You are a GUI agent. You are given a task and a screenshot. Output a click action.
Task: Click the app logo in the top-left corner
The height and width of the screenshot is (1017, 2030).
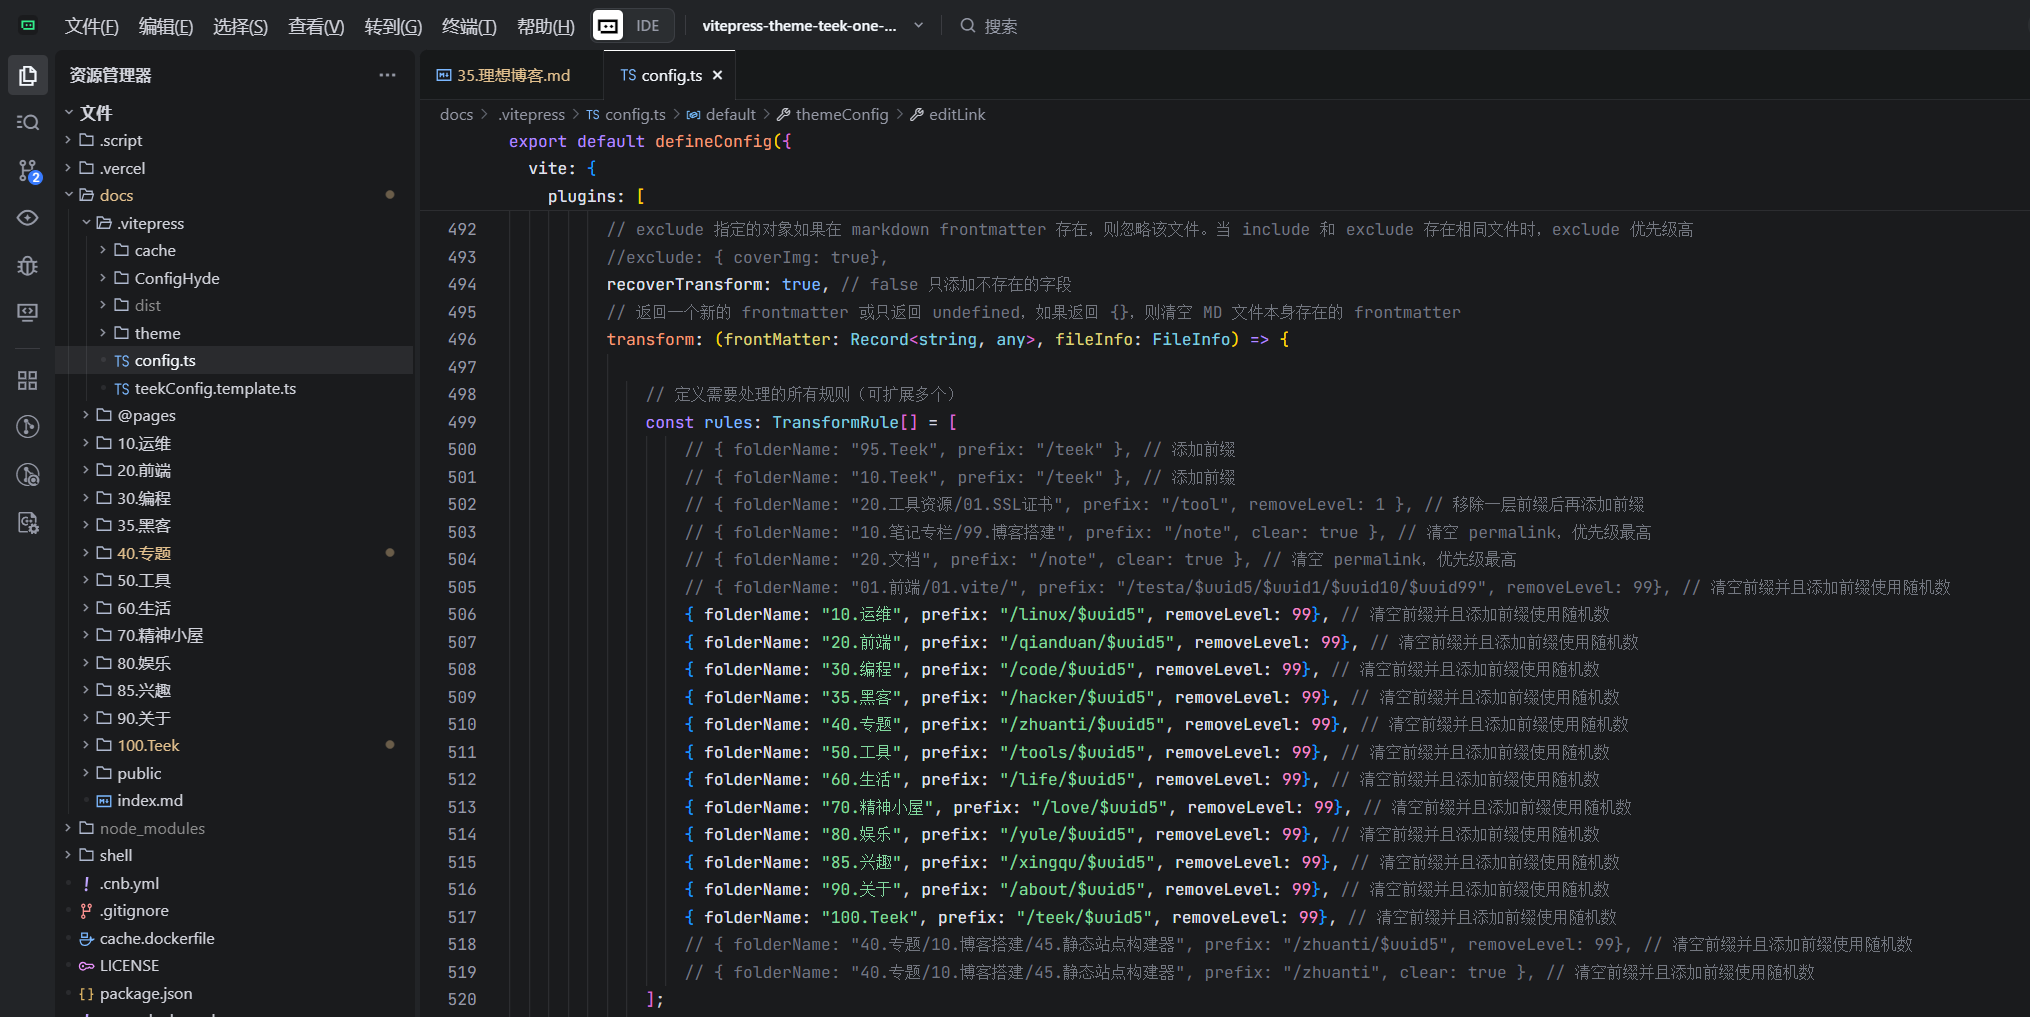28,26
